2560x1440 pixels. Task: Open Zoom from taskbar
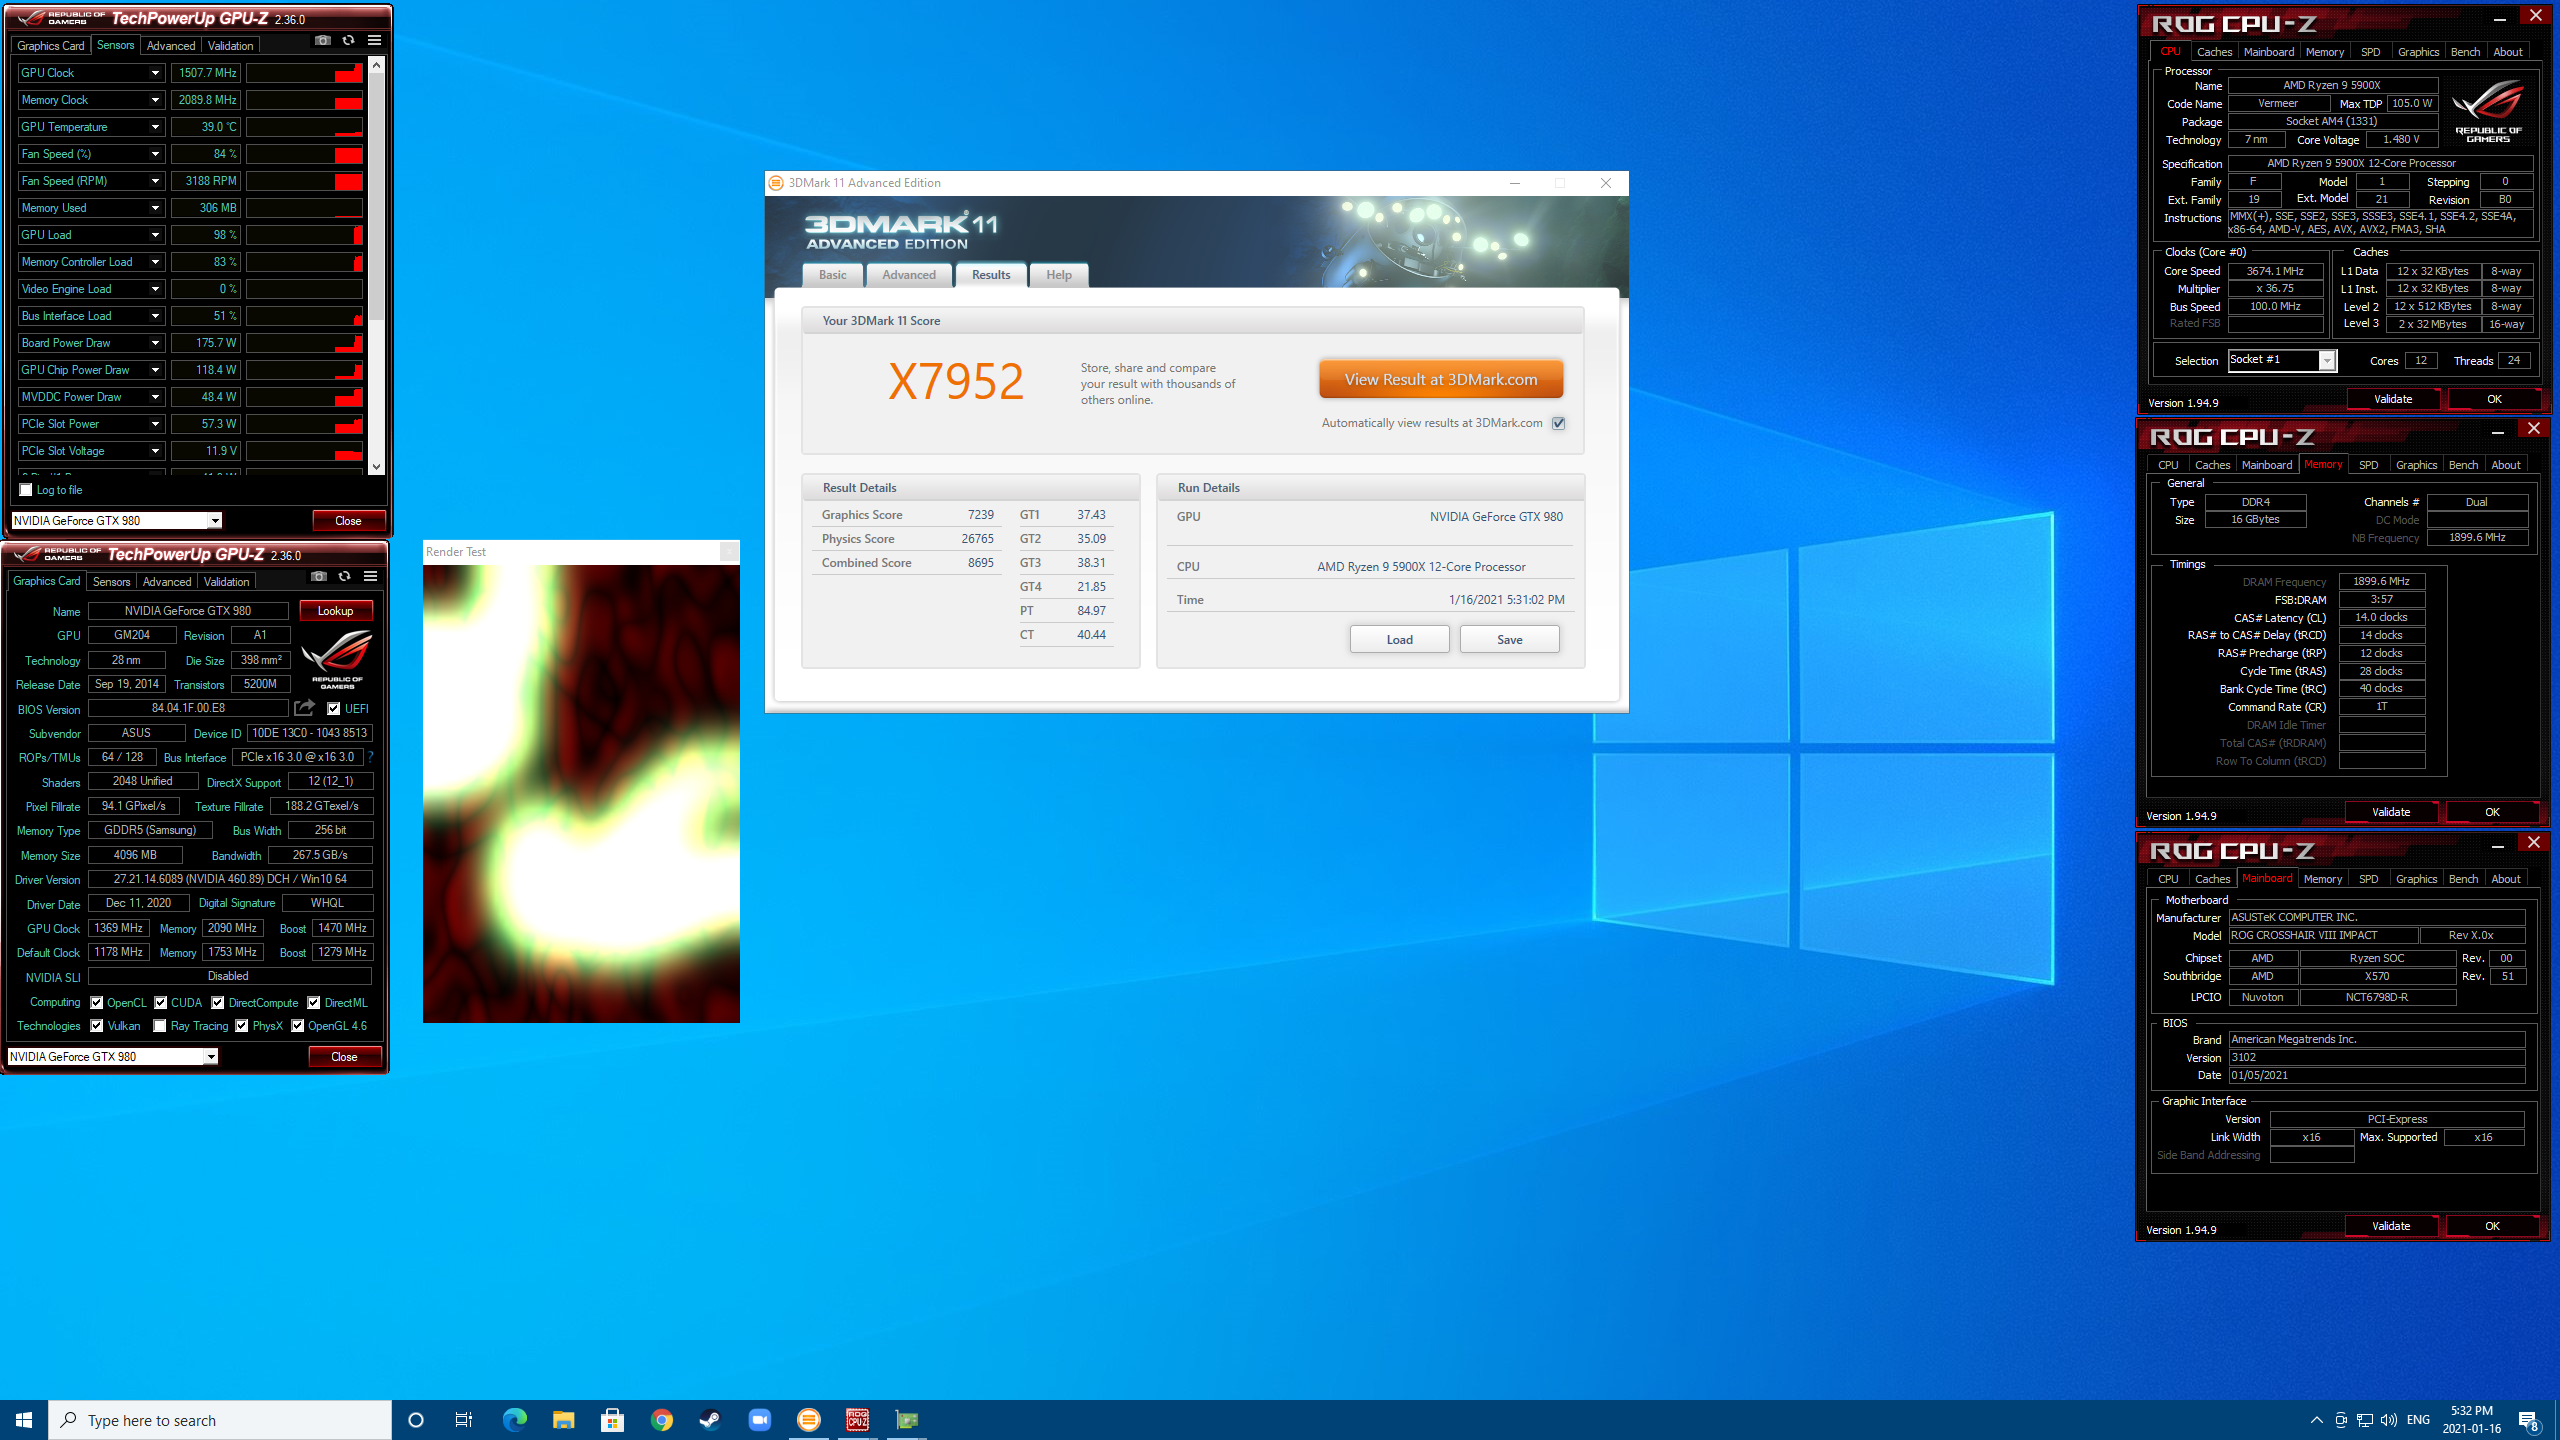759,1420
